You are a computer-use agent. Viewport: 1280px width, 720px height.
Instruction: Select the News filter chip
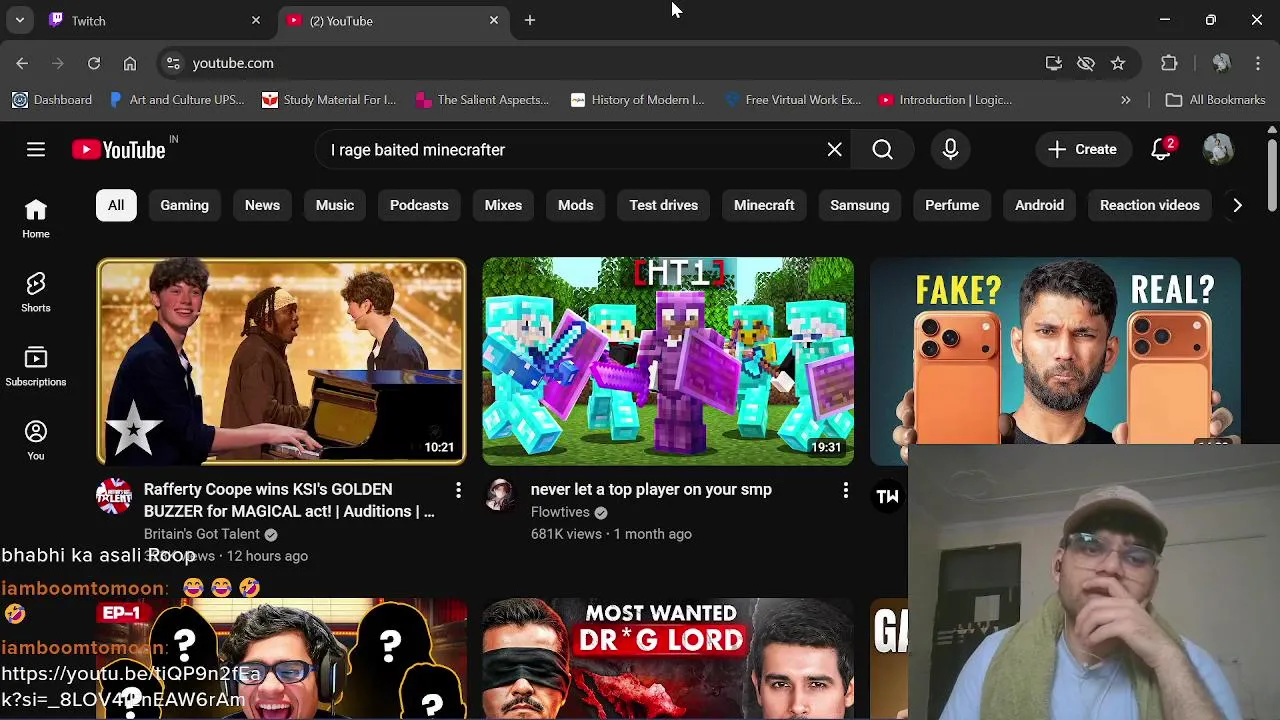[x=262, y=205]
